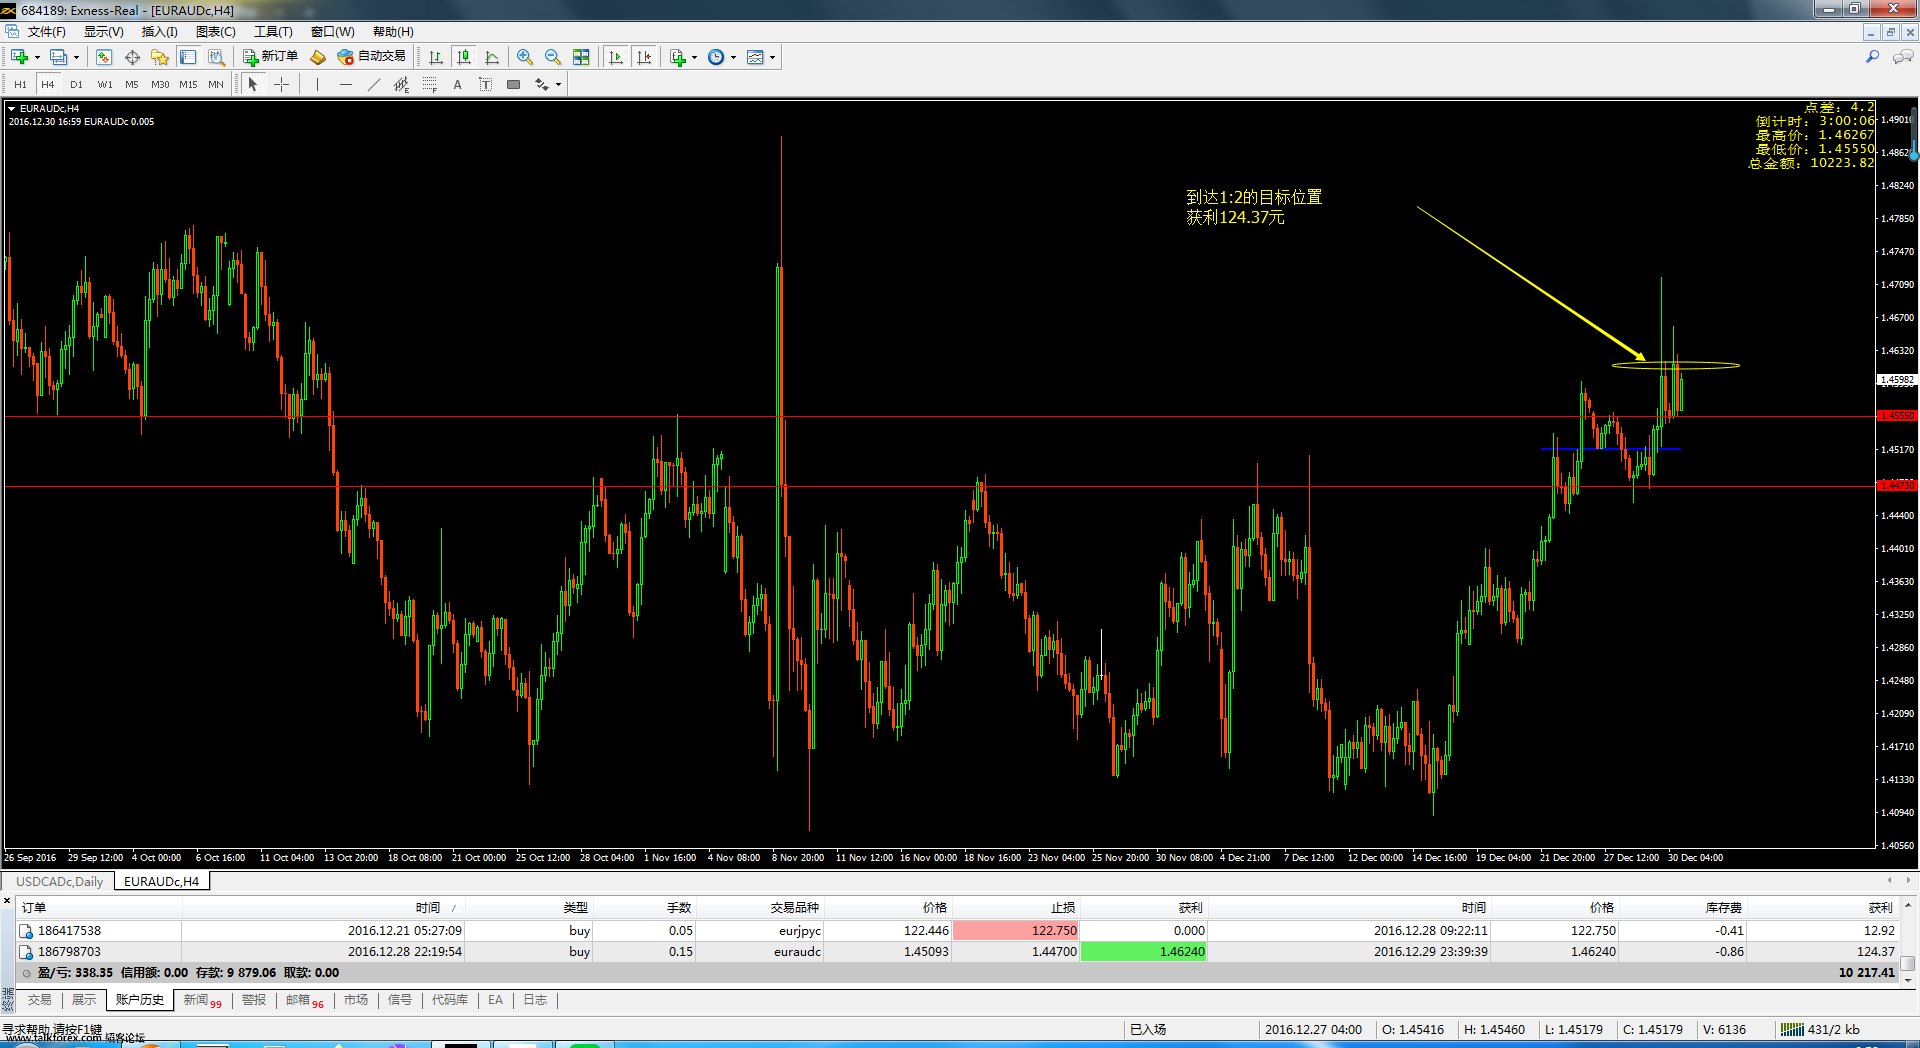Click the 新订单 new order button
The width and height of the screenshot is (1920, 1048).
pyautogui.click(x=270, y=57)
